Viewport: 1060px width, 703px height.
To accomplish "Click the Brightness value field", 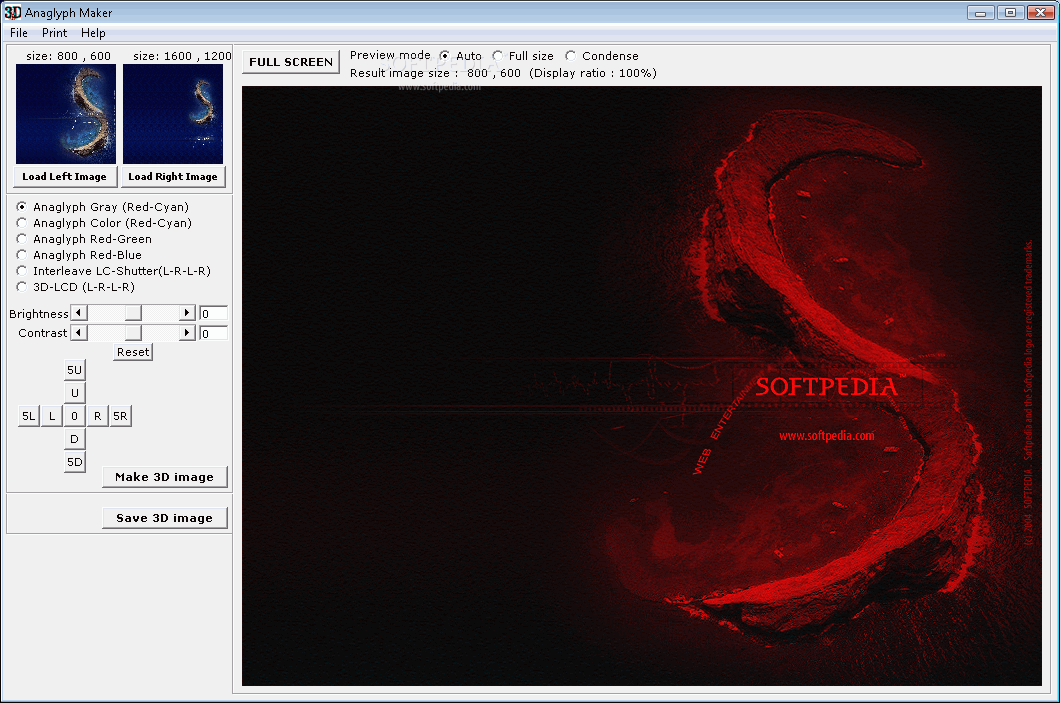I will tap(214, 314).
